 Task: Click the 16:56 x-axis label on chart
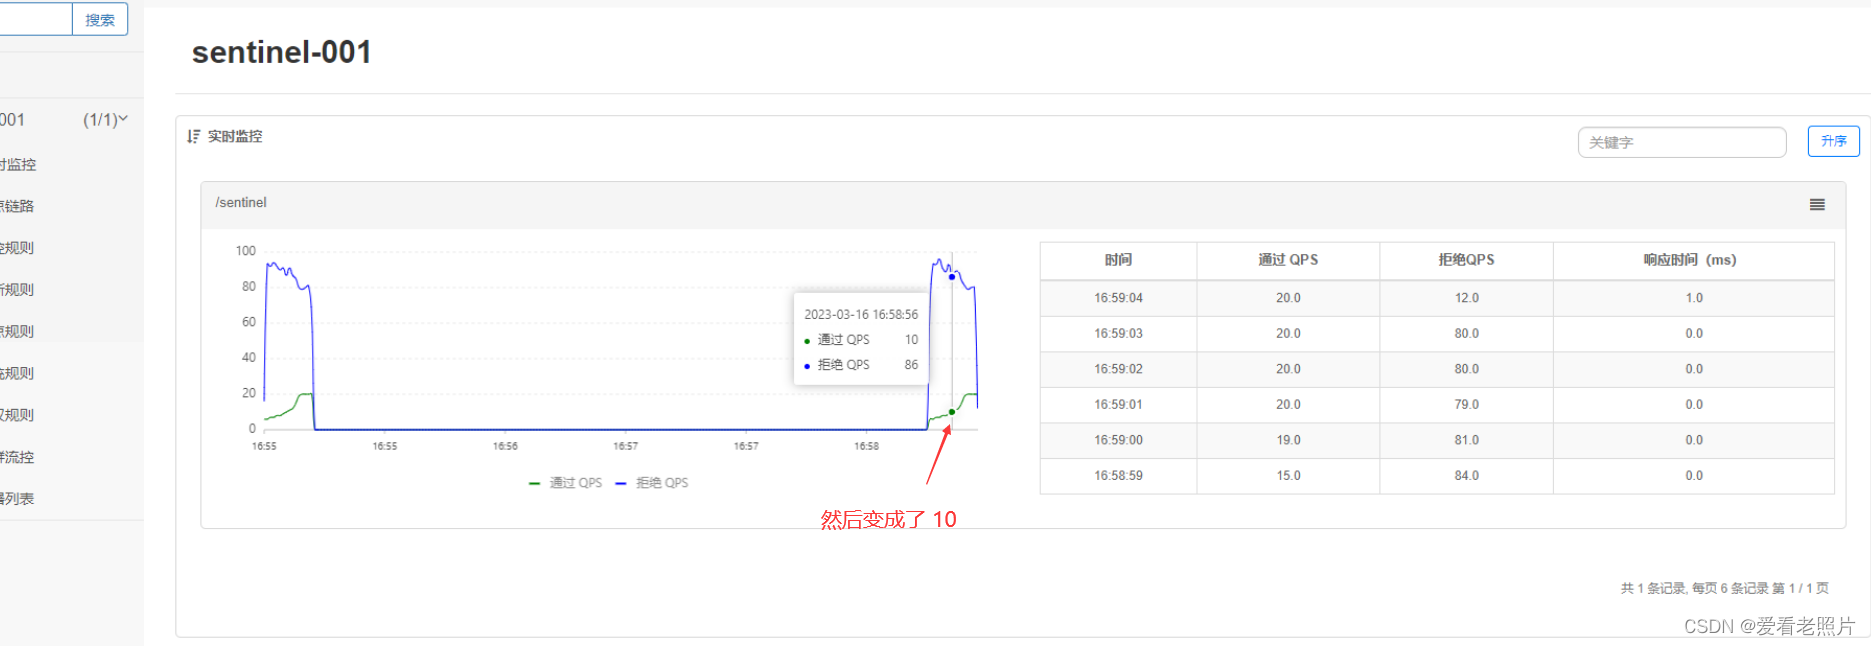[505, 446]
